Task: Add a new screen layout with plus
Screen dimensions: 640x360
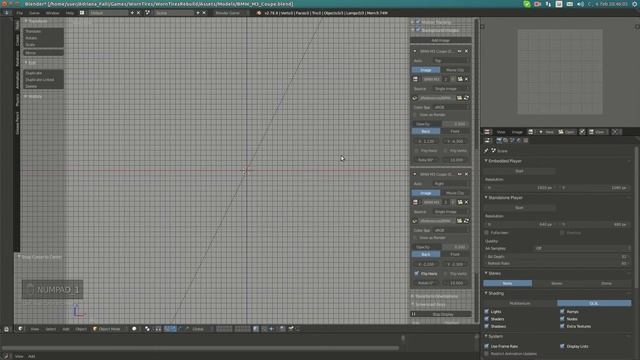Action: pos(132,13)
